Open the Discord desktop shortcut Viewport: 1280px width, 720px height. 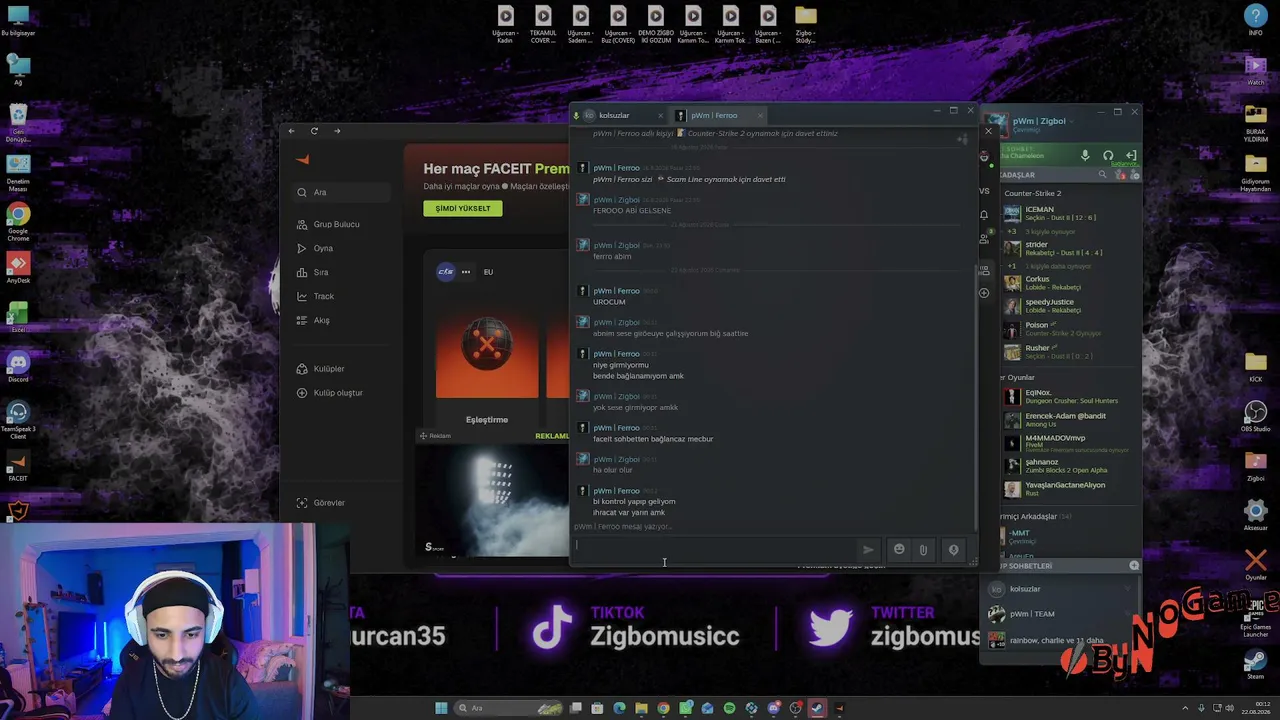pyautogui.click(x=18, y=365)
